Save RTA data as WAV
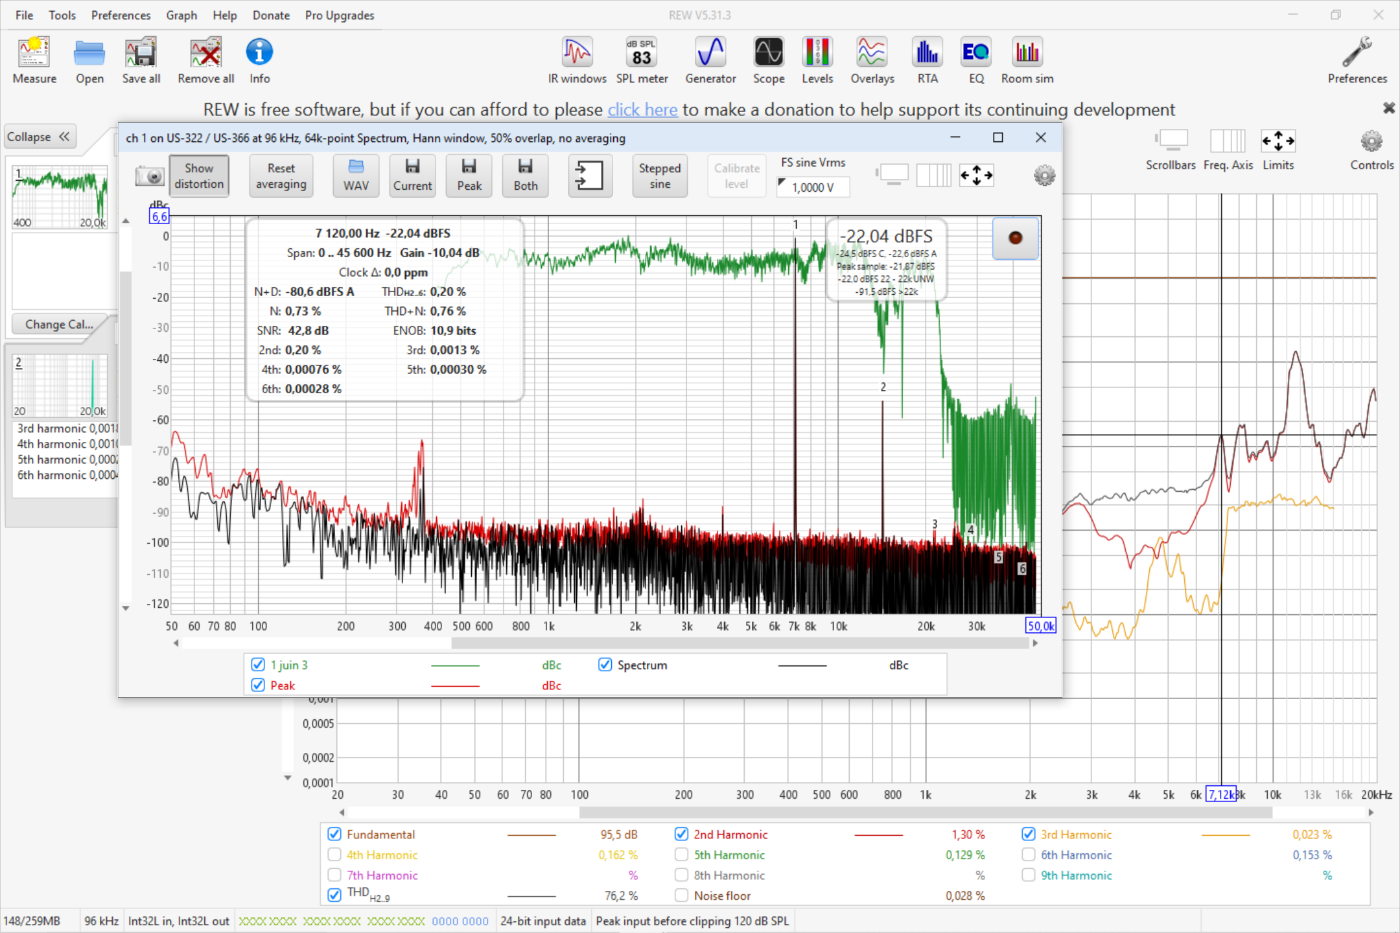 pyautogui.click(x=356, y=176)
